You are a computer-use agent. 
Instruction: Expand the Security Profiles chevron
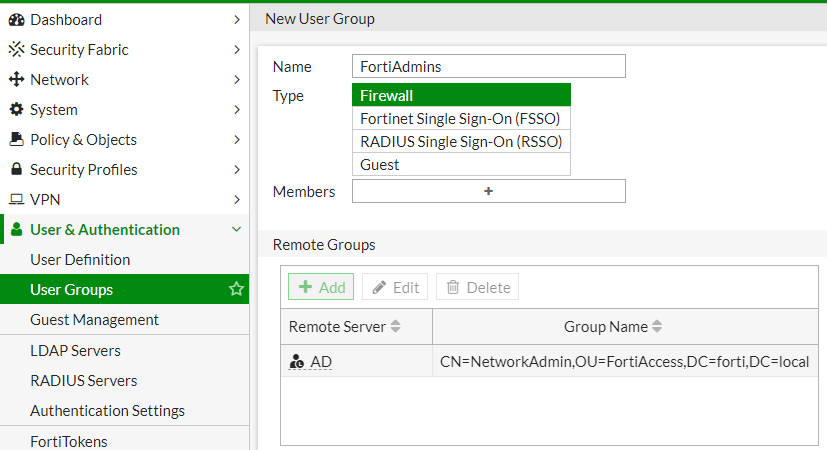[237, 169]
